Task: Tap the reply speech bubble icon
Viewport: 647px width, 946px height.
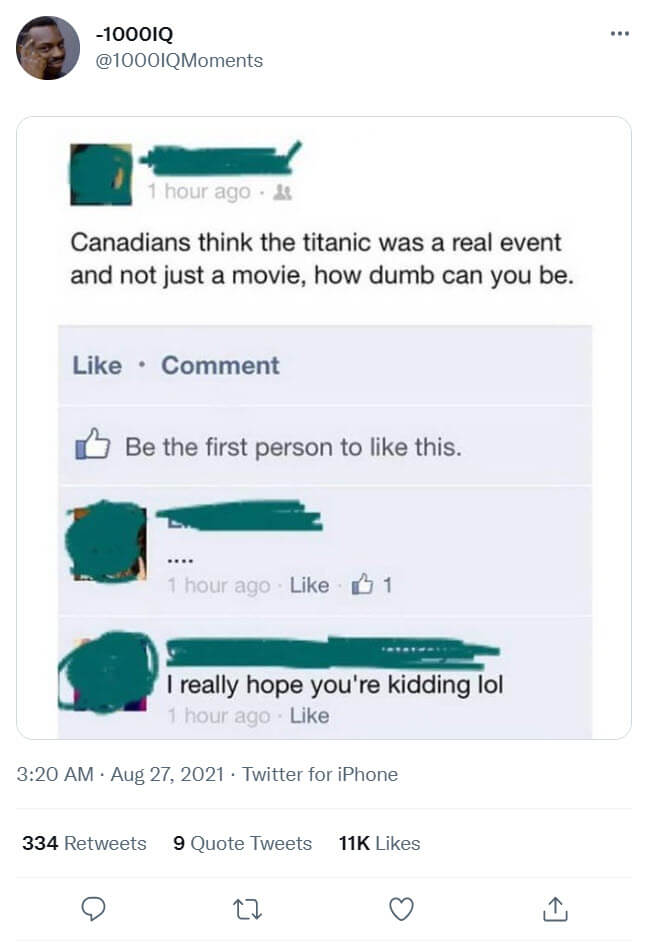Action: [93, 909]
